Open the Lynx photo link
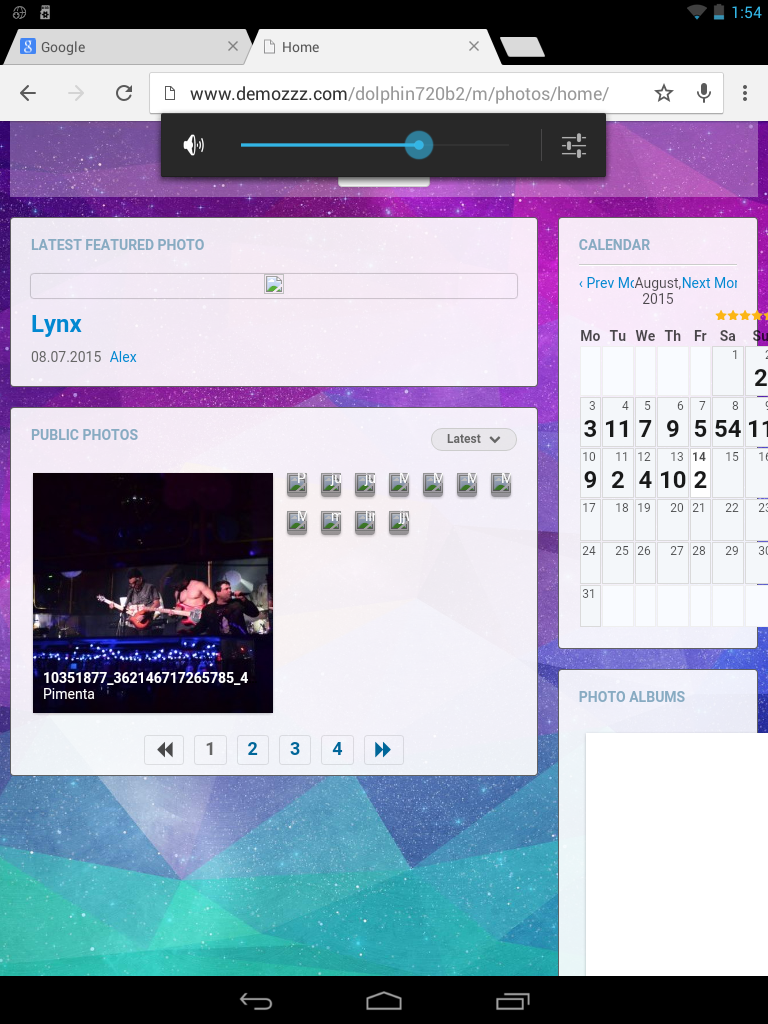Viewport: 768px width, 1024px height. pos(56,324)
